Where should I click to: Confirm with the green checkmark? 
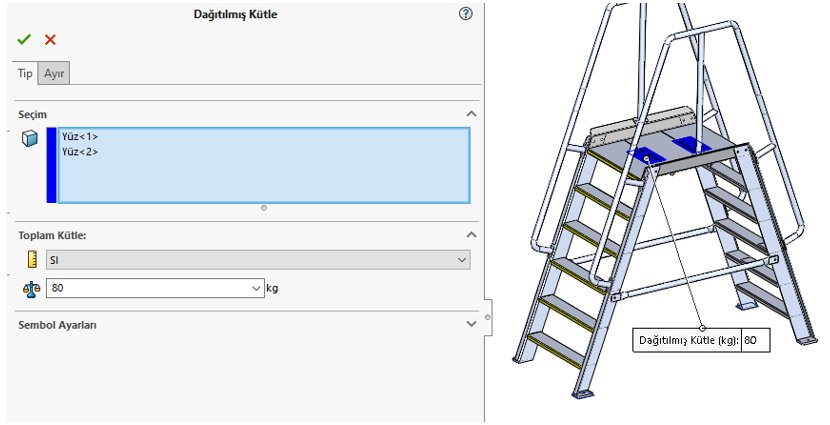pyautogui.click(x=24, y=40)
